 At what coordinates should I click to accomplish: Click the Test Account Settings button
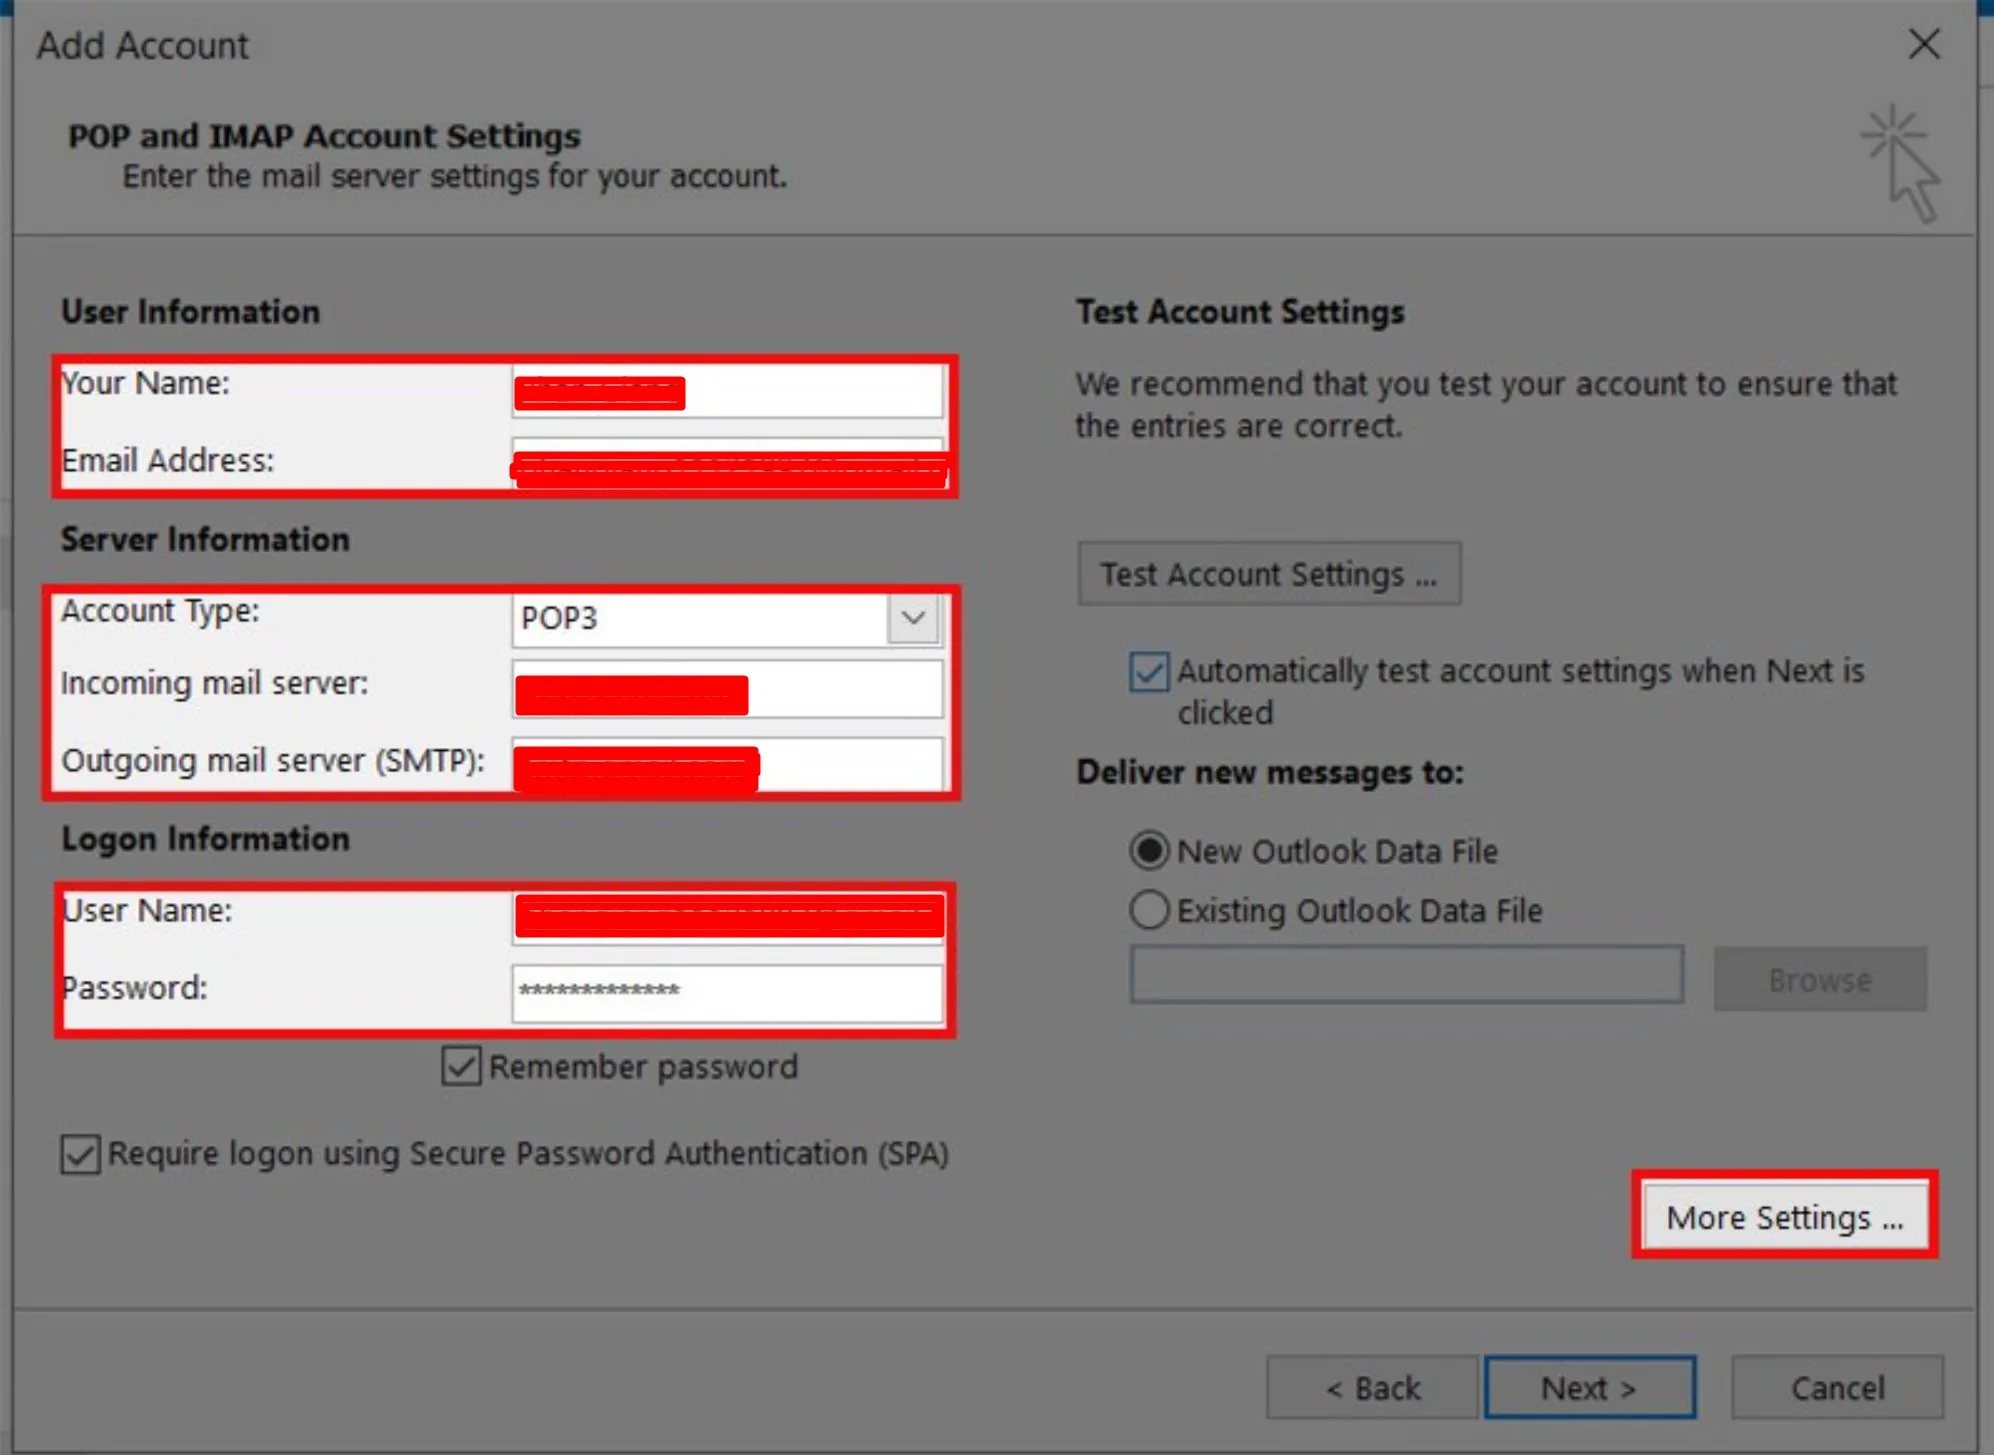[x=1268, y=573]
